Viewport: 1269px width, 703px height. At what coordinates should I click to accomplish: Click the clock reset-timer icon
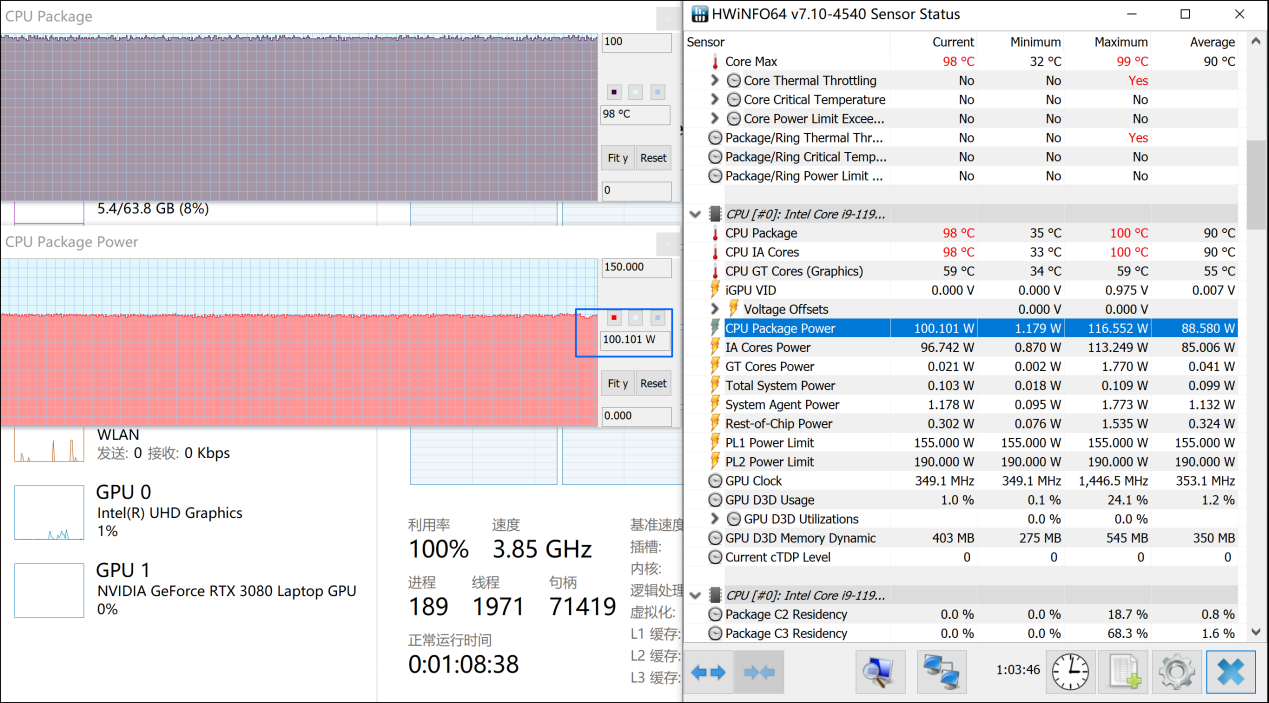1071,672
